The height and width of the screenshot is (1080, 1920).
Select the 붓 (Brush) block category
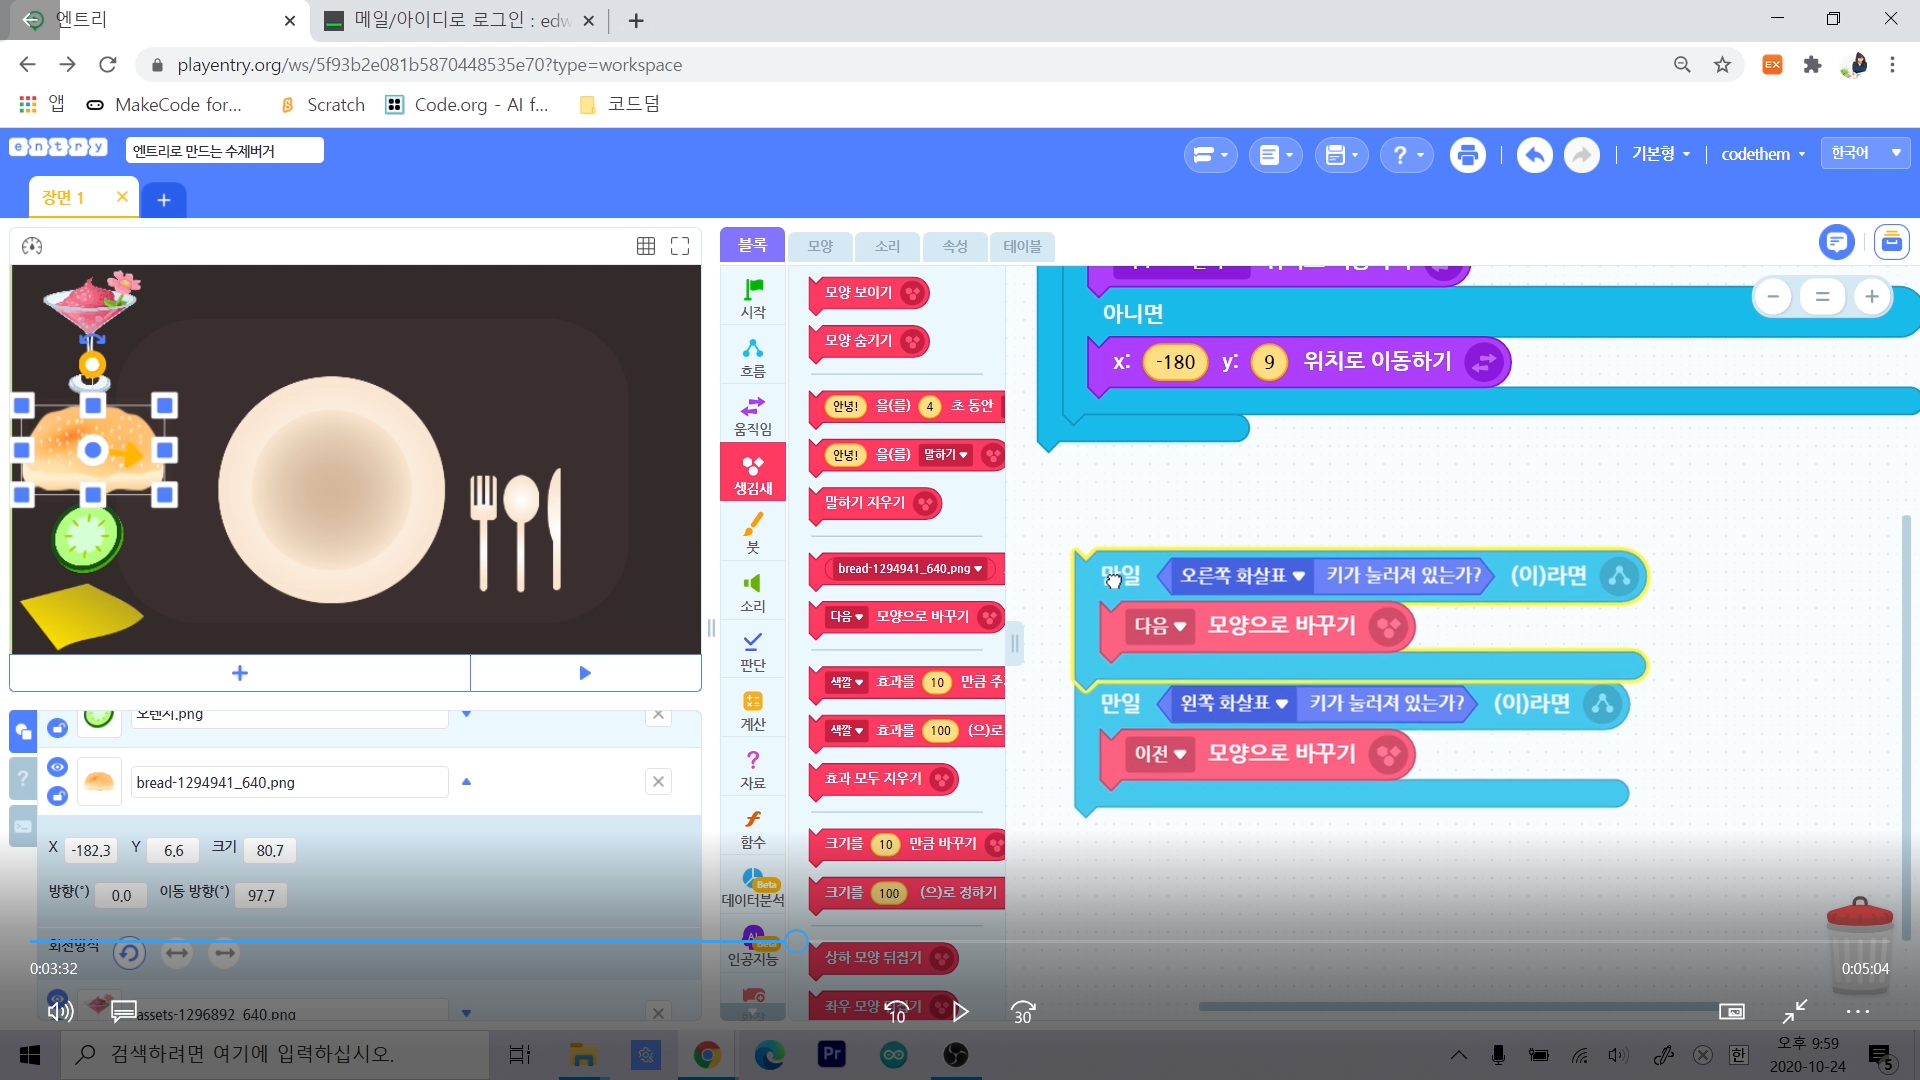point(753,533)
